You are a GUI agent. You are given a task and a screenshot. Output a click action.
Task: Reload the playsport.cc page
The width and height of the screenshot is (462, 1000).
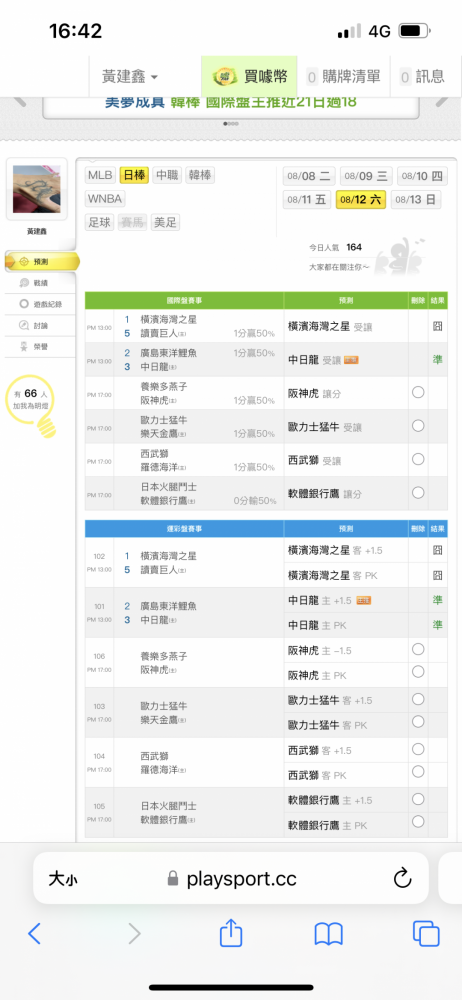coord(402,879)
